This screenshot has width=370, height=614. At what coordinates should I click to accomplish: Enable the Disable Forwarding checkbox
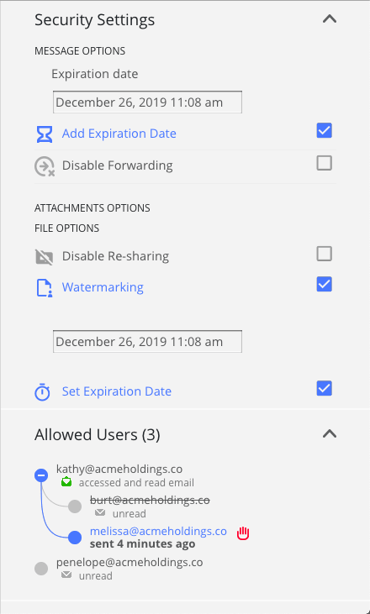coord(324,163)
